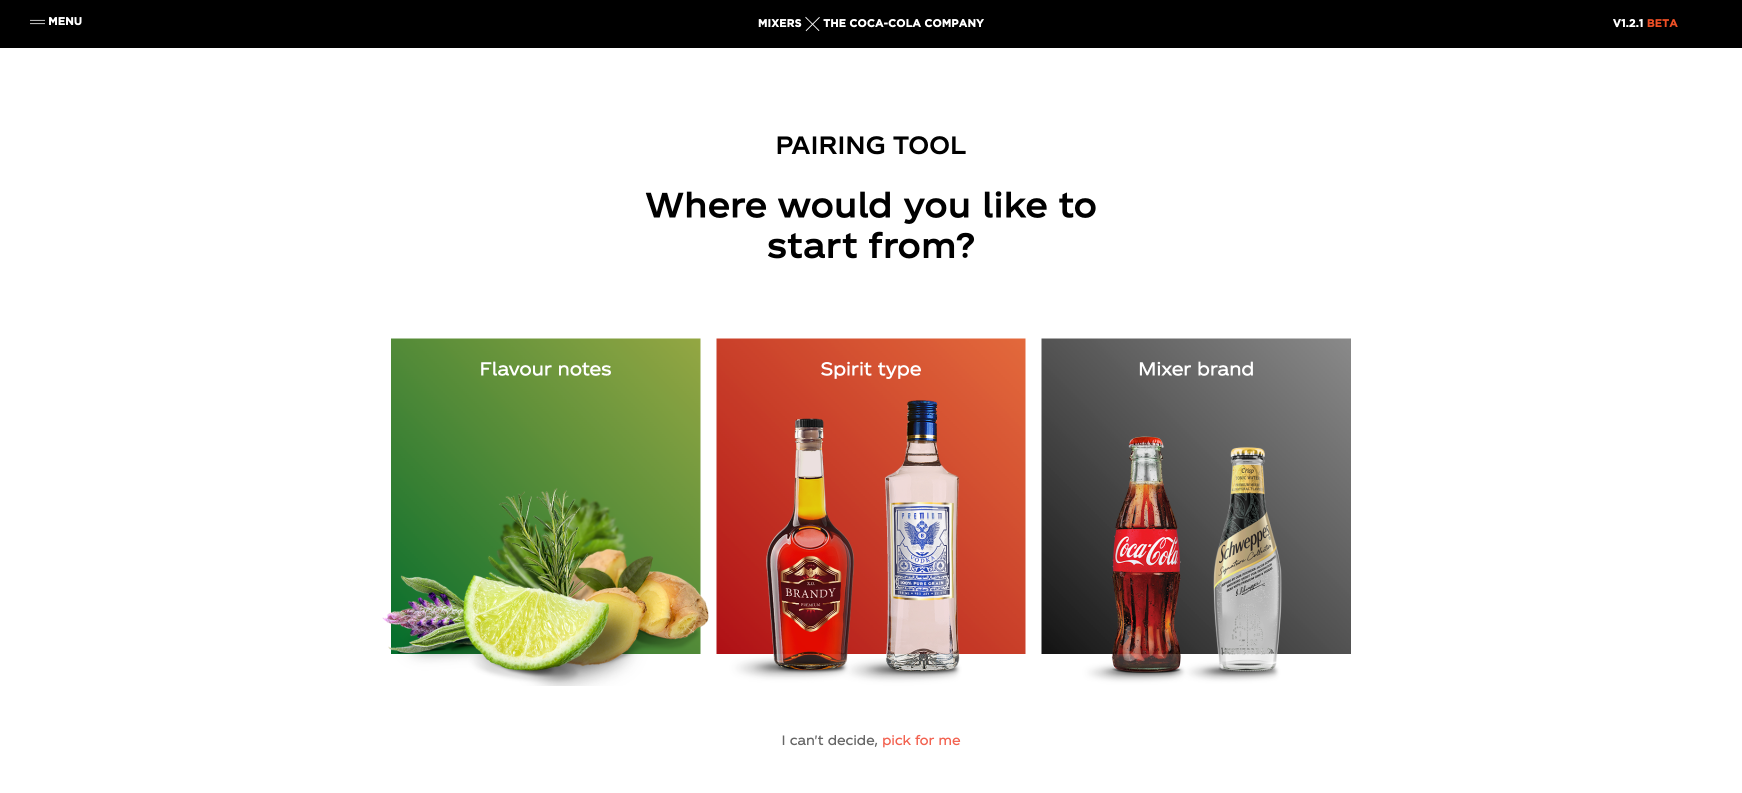The width and height of the screenshot is (1742, 793).
Task: Click "The Coca-Cola Company" header text
Action: pos(903,23)
